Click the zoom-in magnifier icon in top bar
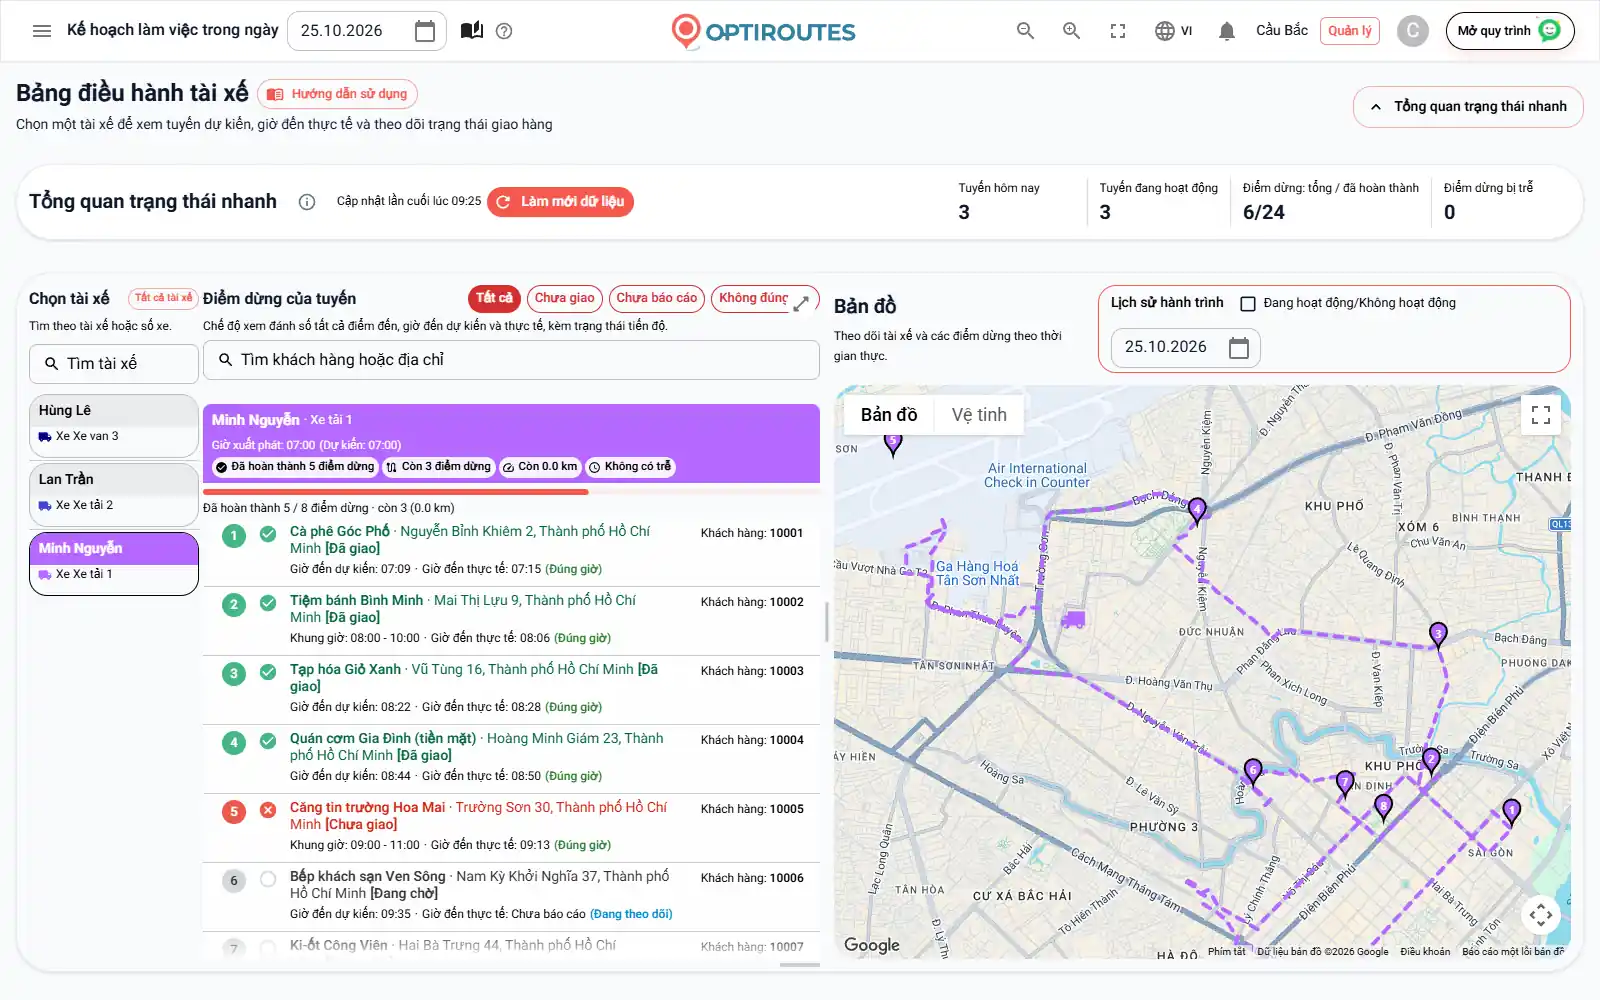Screen dimensions: 1600x1000 click(x=1071, y=31)
